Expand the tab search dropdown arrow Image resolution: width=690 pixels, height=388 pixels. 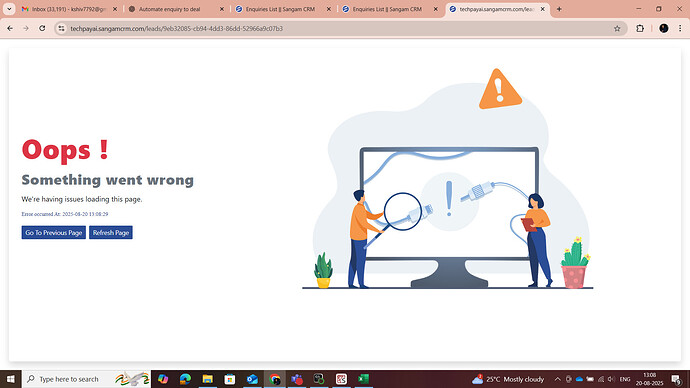pos(9,9)
